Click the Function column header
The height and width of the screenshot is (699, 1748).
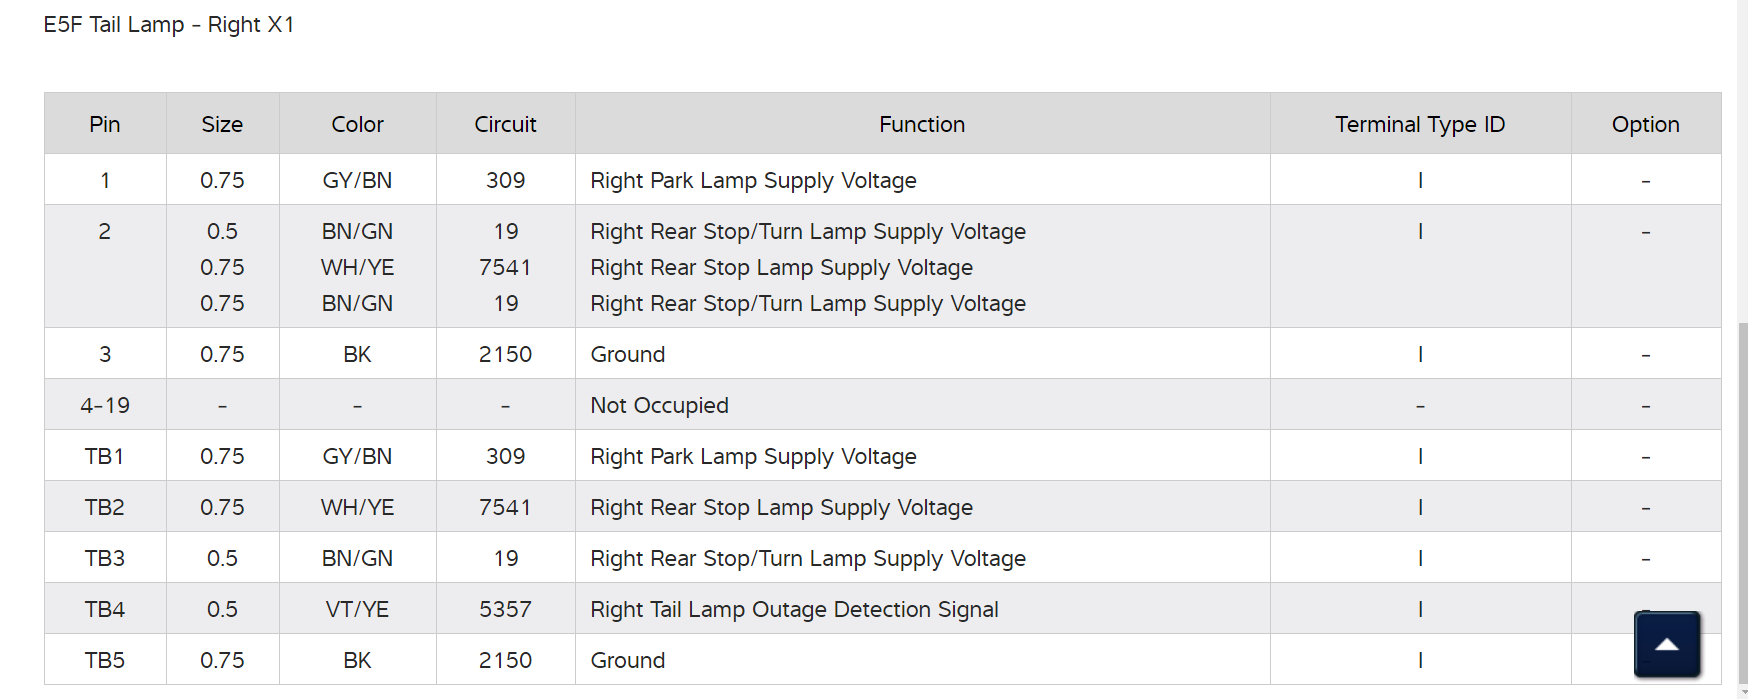click(x=922, y=124)
